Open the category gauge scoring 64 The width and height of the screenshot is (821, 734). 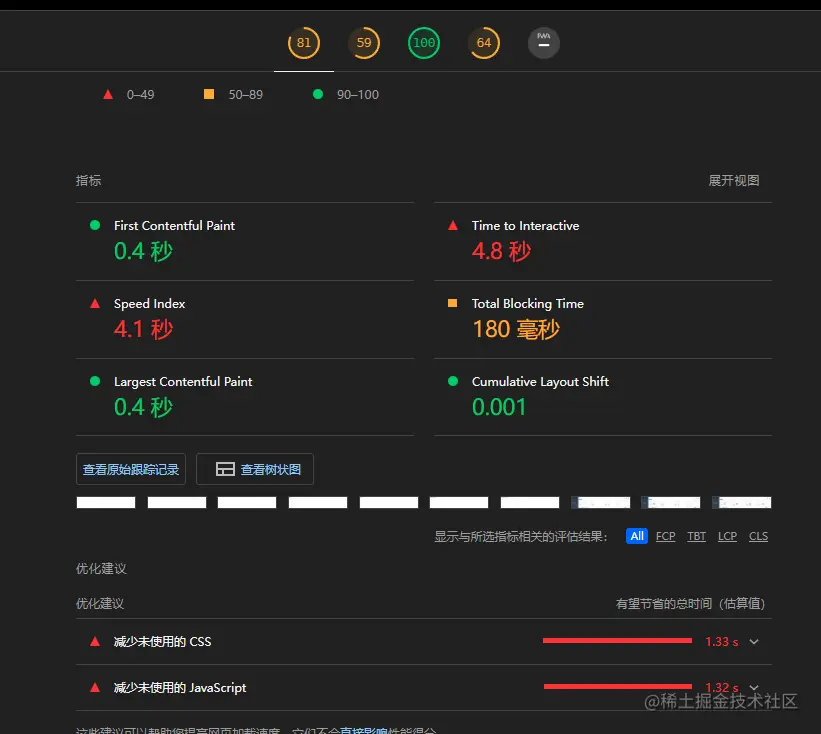click(x=484, y=43)
